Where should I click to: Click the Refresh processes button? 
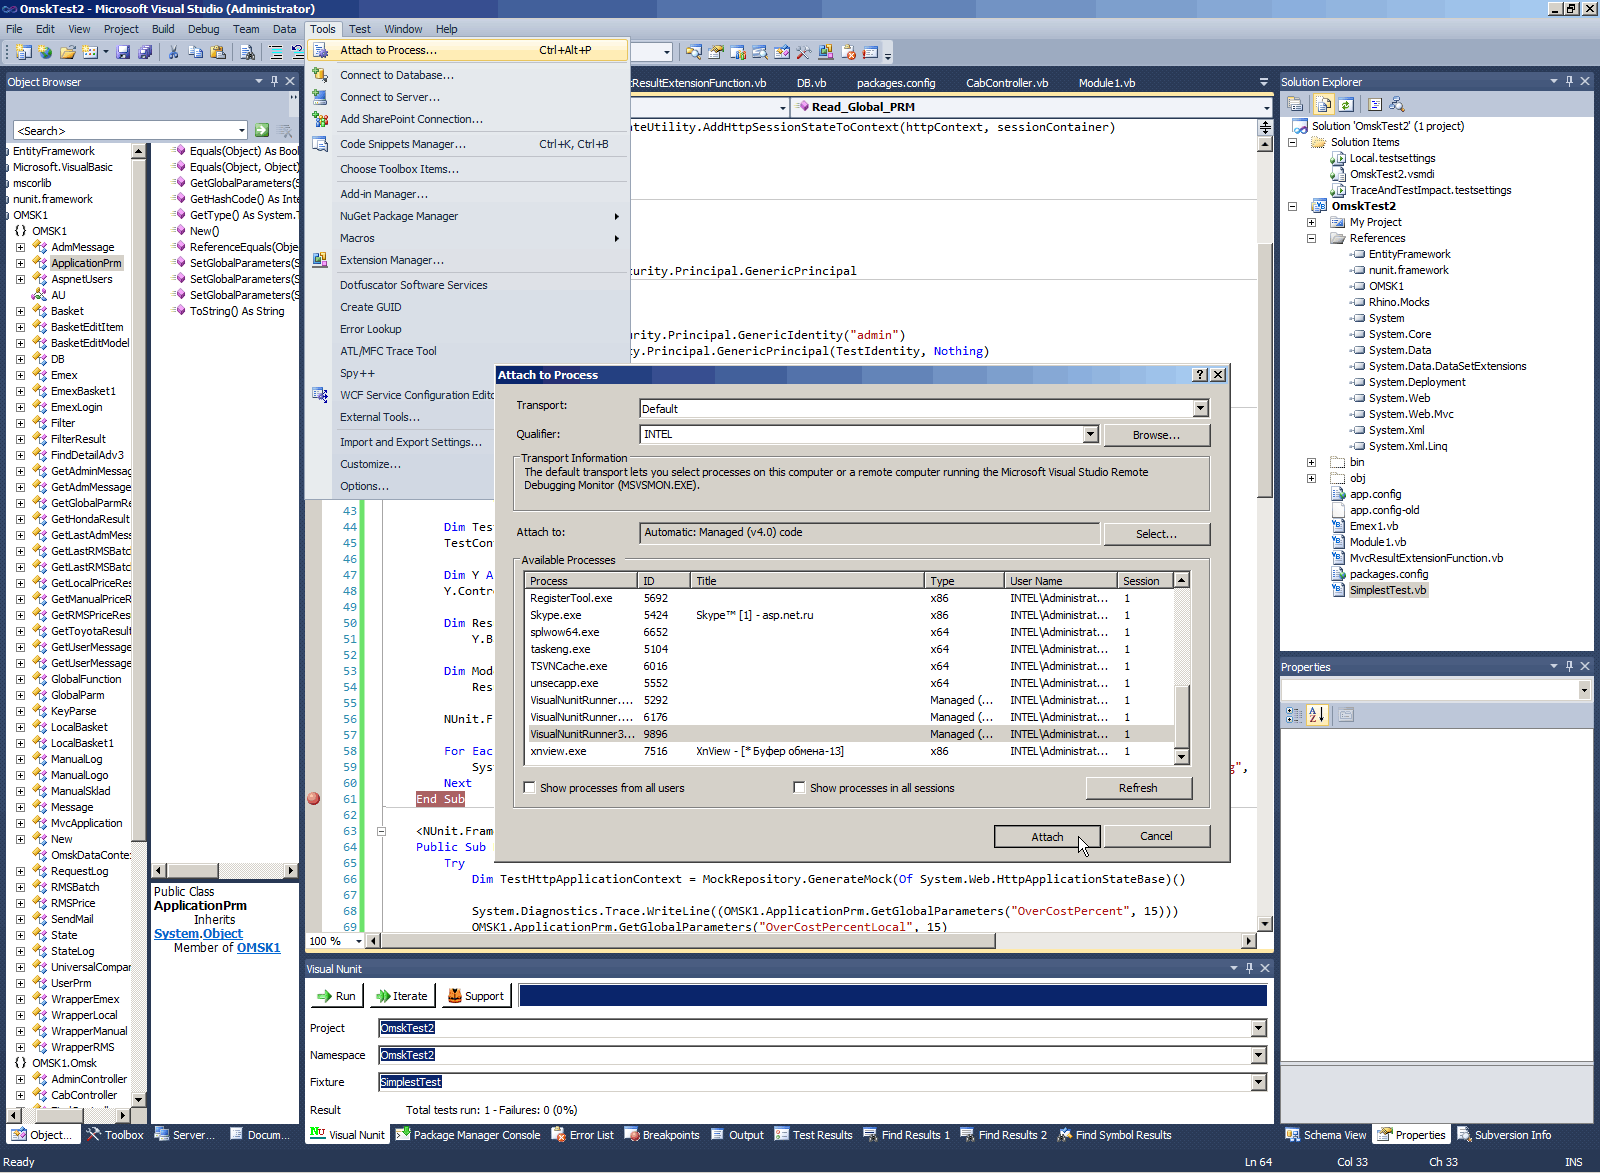coord(1138,788)
